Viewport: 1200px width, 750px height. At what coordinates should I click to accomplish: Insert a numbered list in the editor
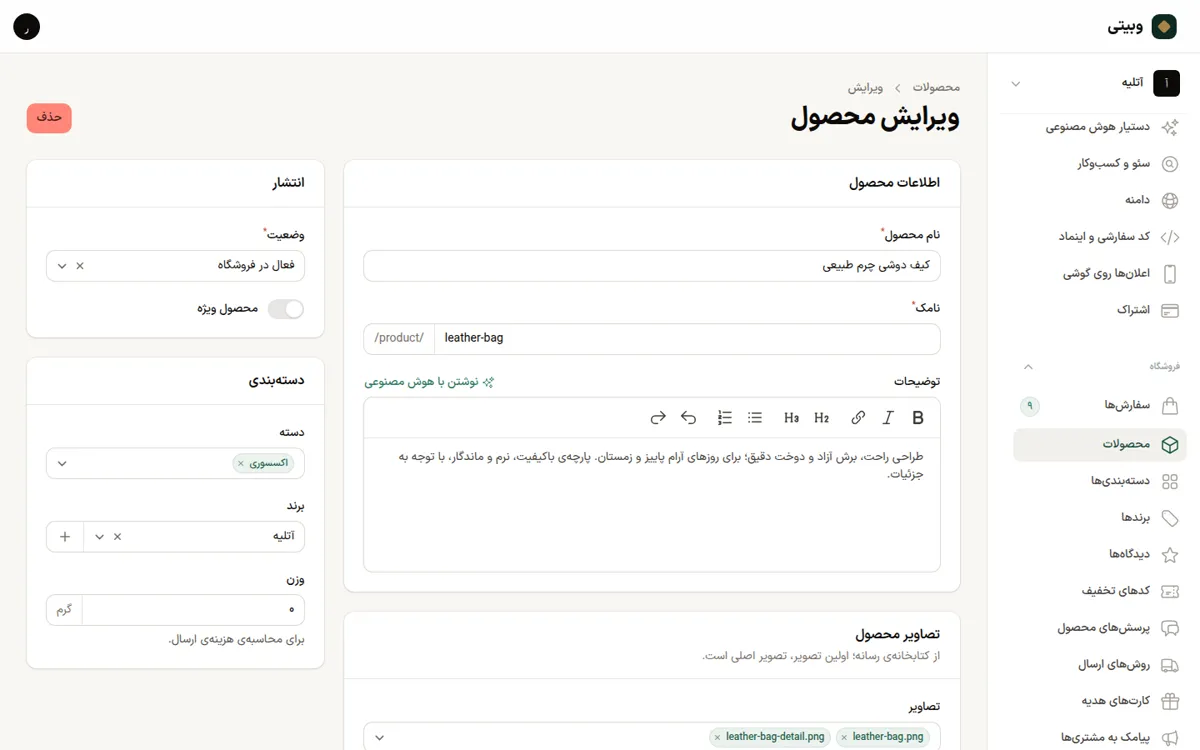(x=725, y=418)
